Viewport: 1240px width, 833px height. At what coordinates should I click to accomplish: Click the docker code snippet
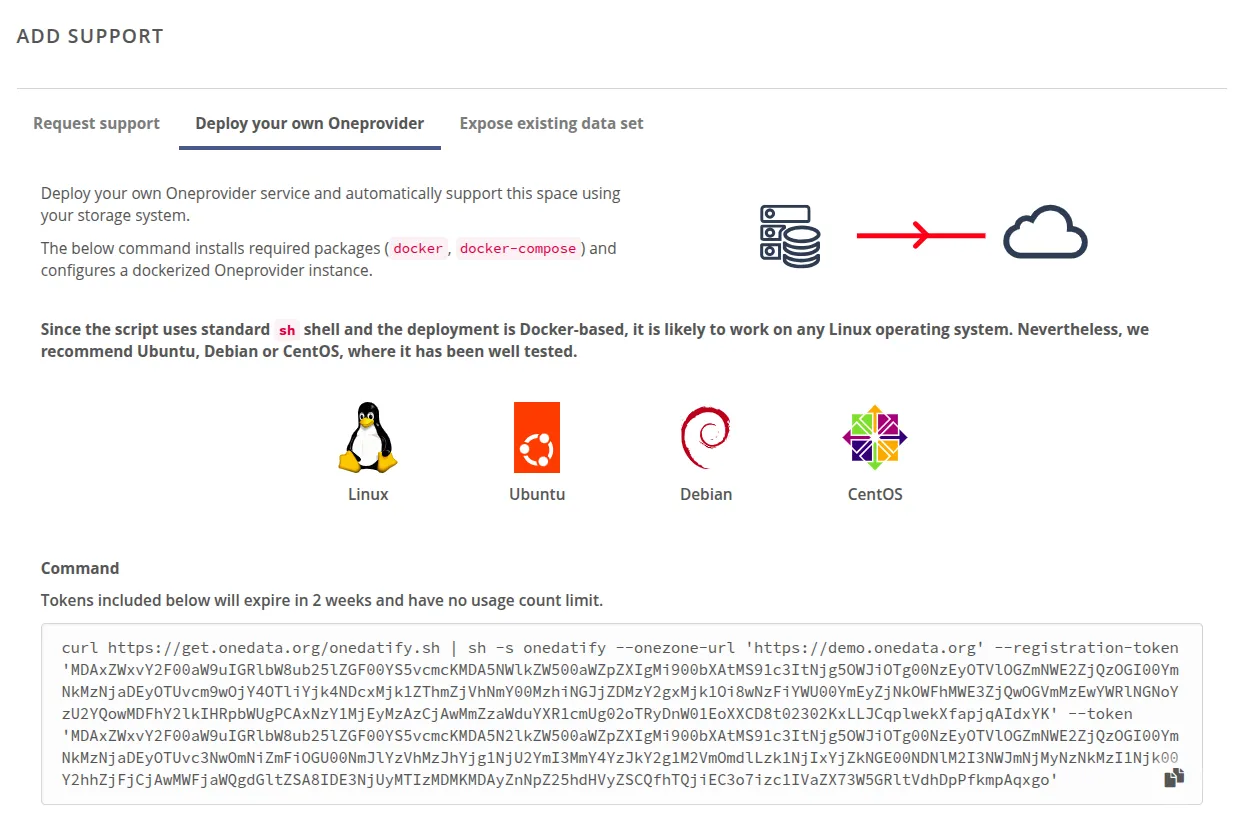(x=417, y=248)
